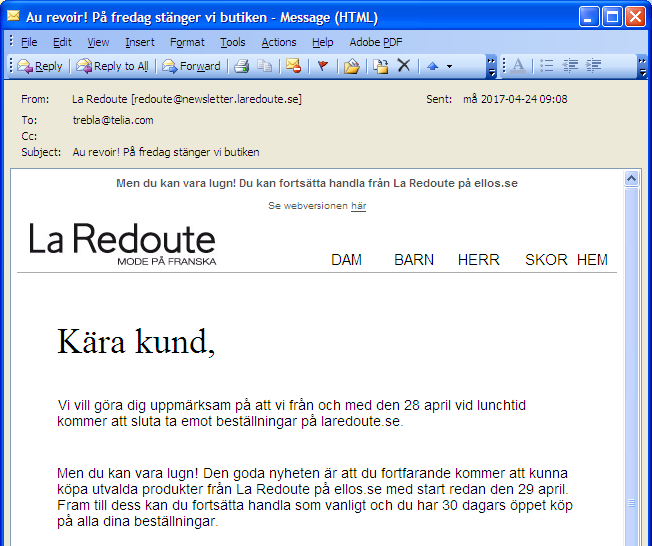Open the HEM category link
The height and width of the screenshot is (546, 652).
592,260
